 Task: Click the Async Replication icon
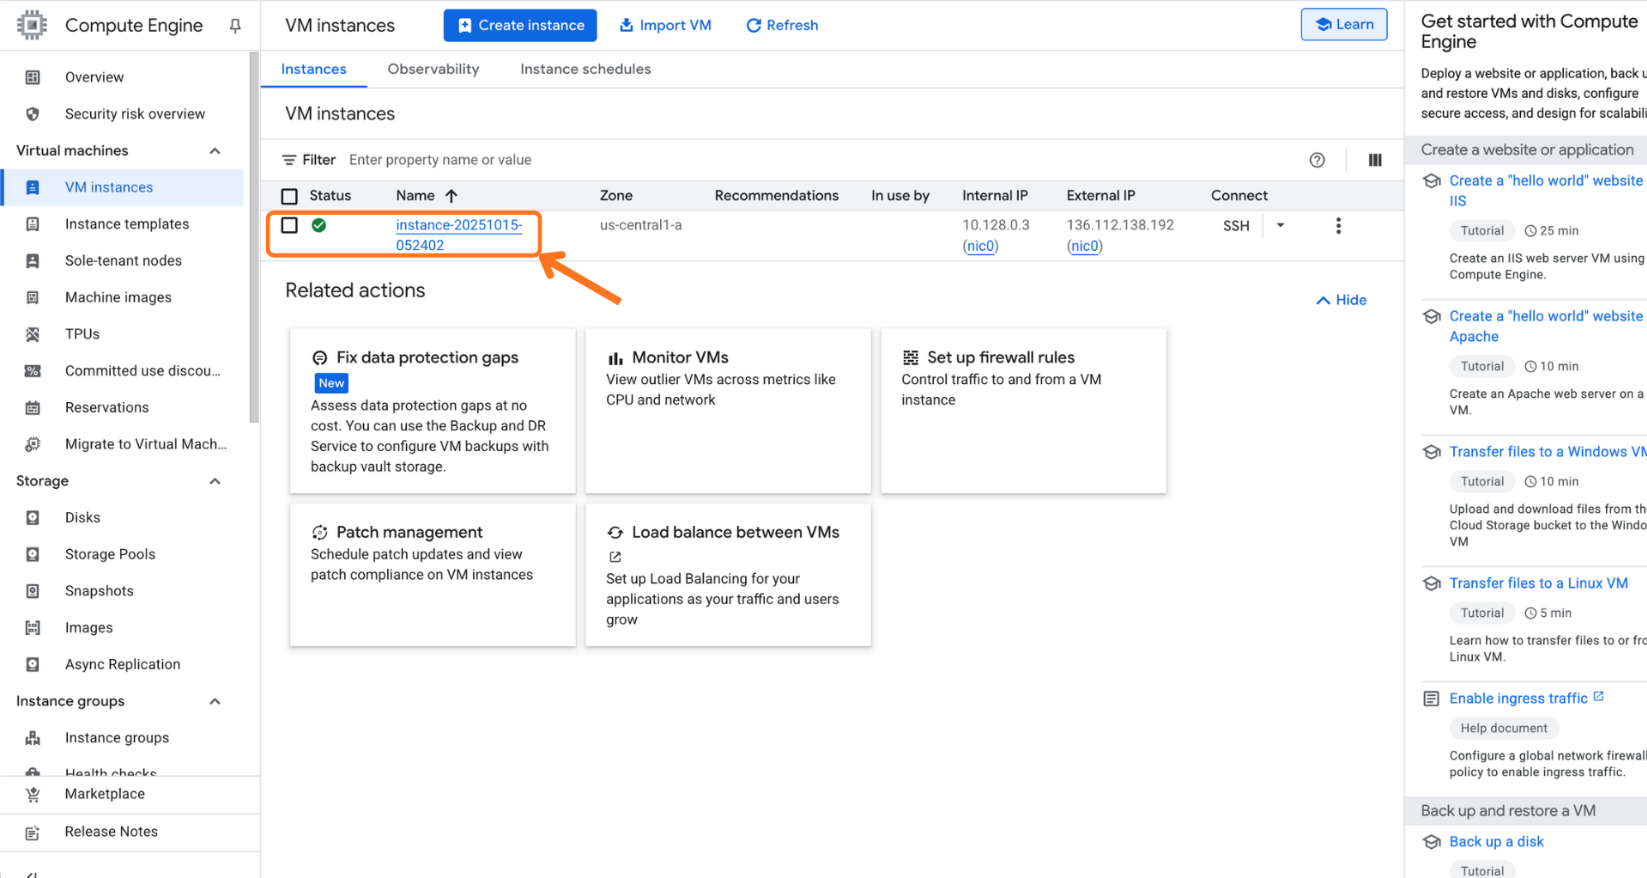pos(32,664)
